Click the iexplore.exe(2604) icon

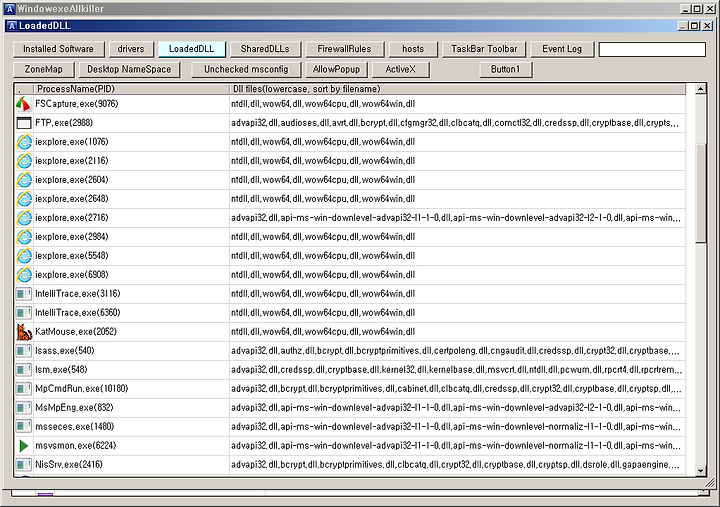24,180
